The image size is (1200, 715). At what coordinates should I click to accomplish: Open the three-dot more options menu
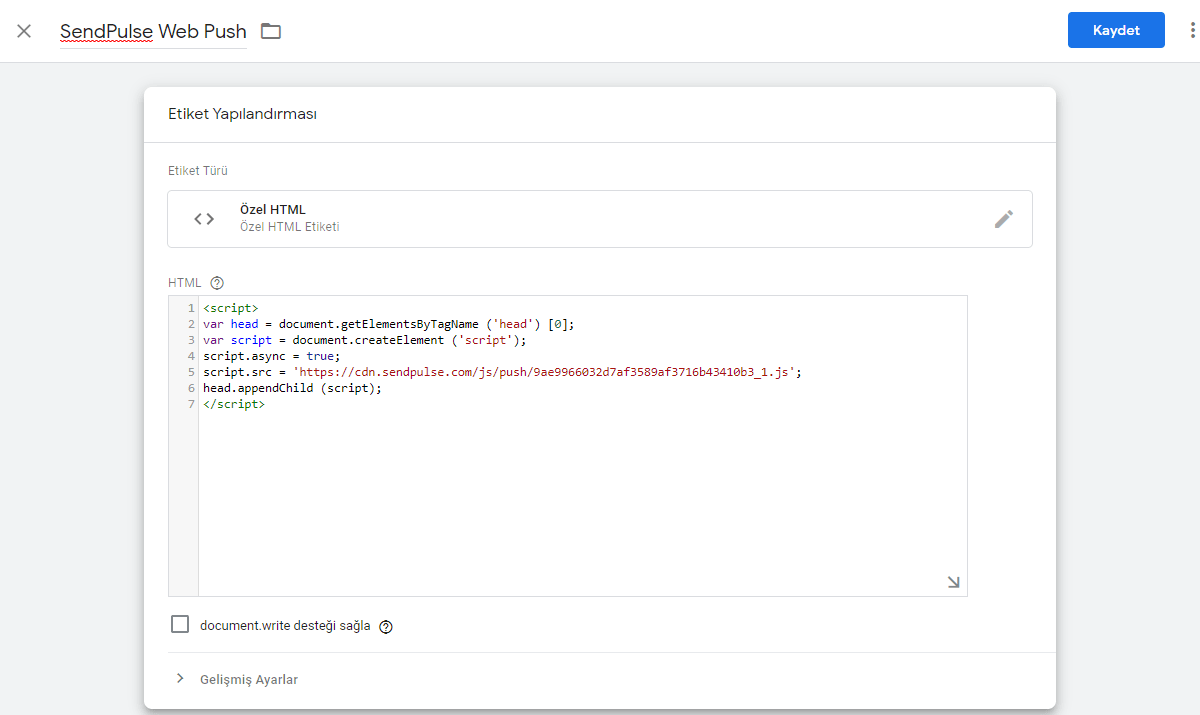tap(1191, 30)
